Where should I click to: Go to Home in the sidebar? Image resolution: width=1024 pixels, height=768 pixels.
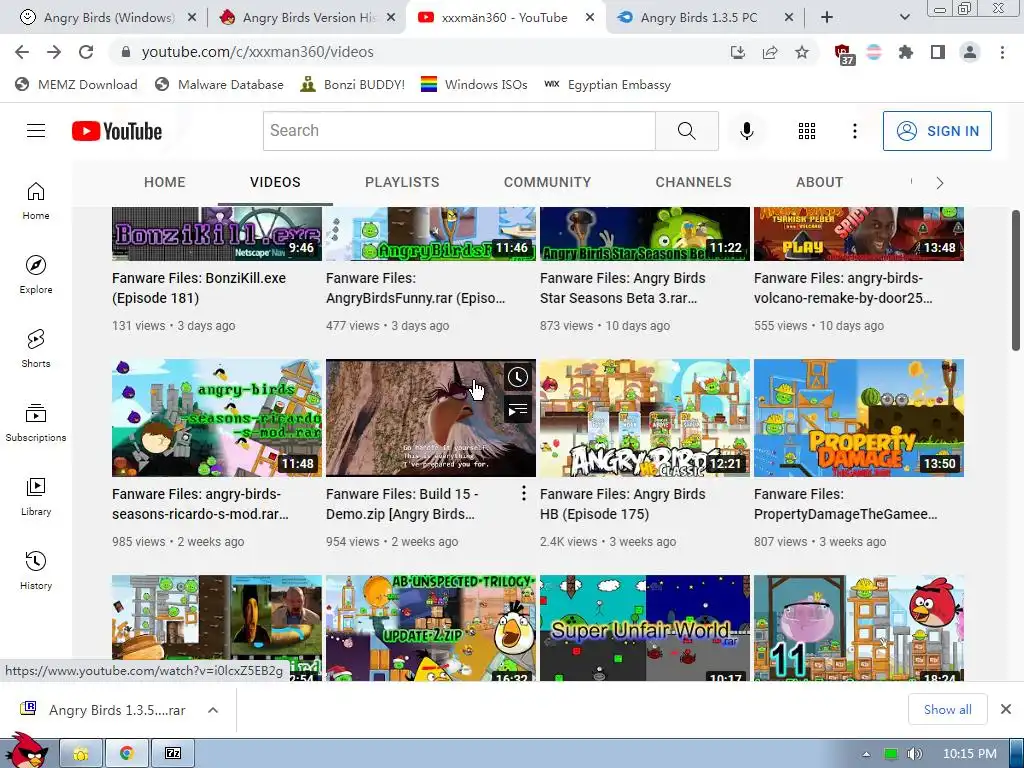click(36, 200)
